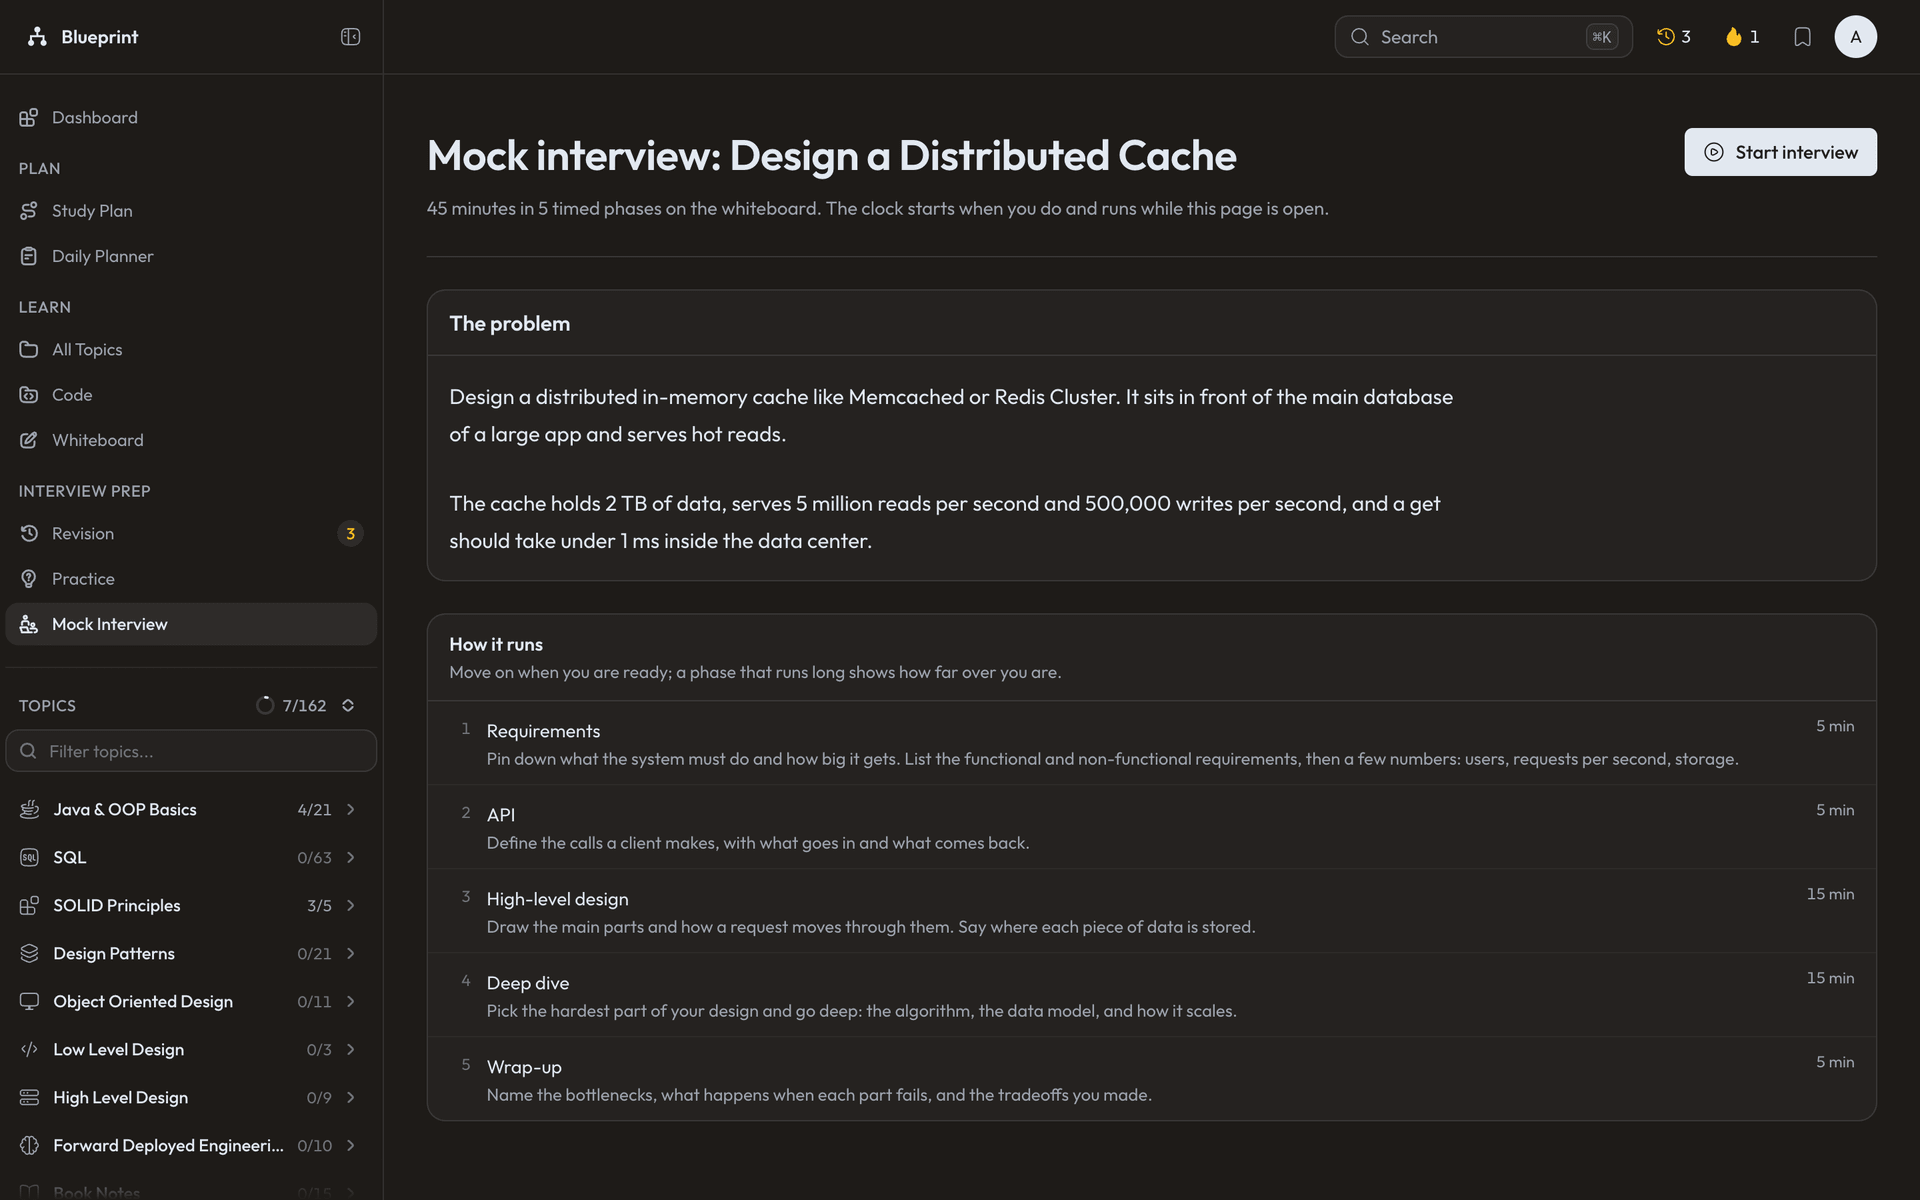Click the topics progress ring indicator
The width and height of the screenshot is (1920, 1200).
click(265, 705)
